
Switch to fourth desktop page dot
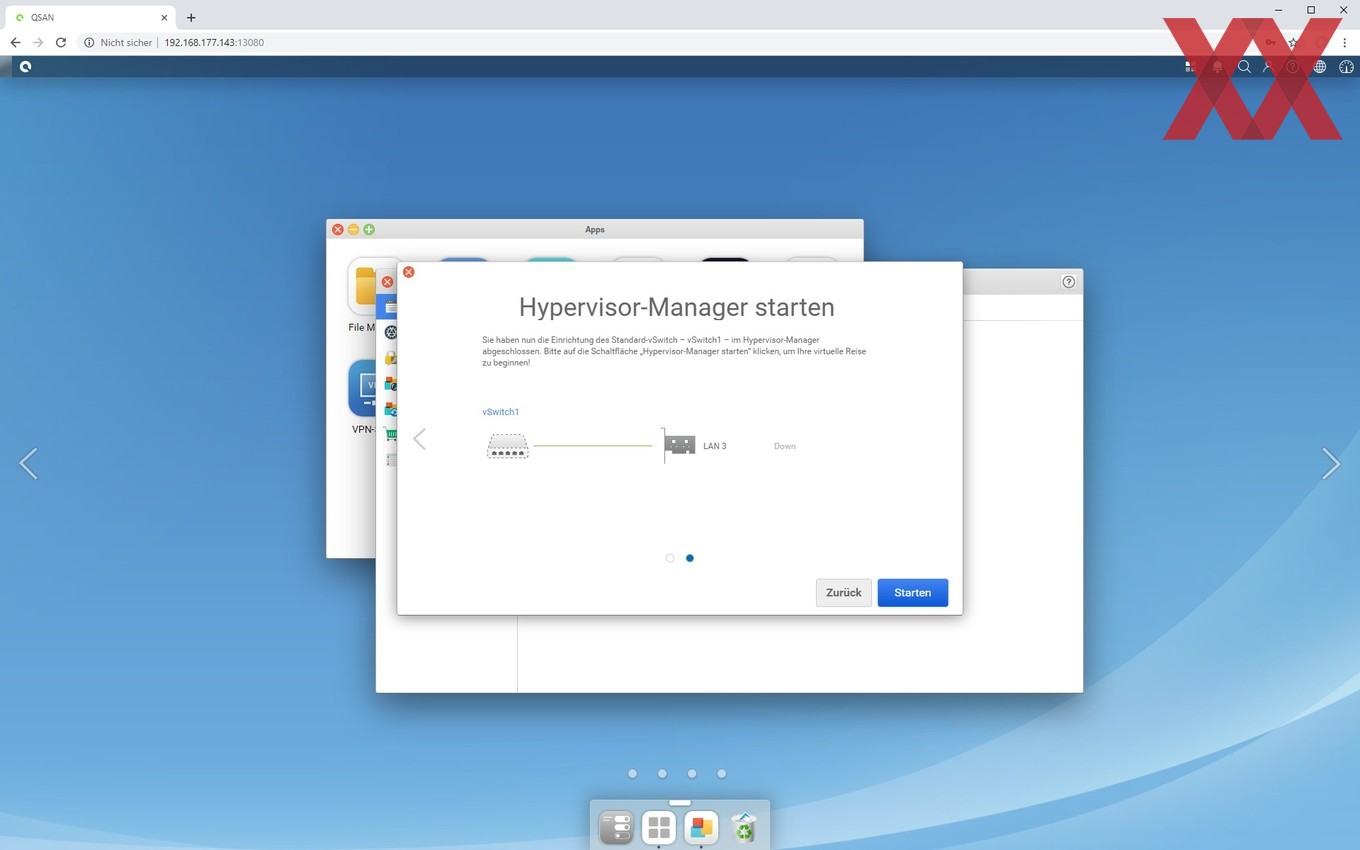click(722, 773)
